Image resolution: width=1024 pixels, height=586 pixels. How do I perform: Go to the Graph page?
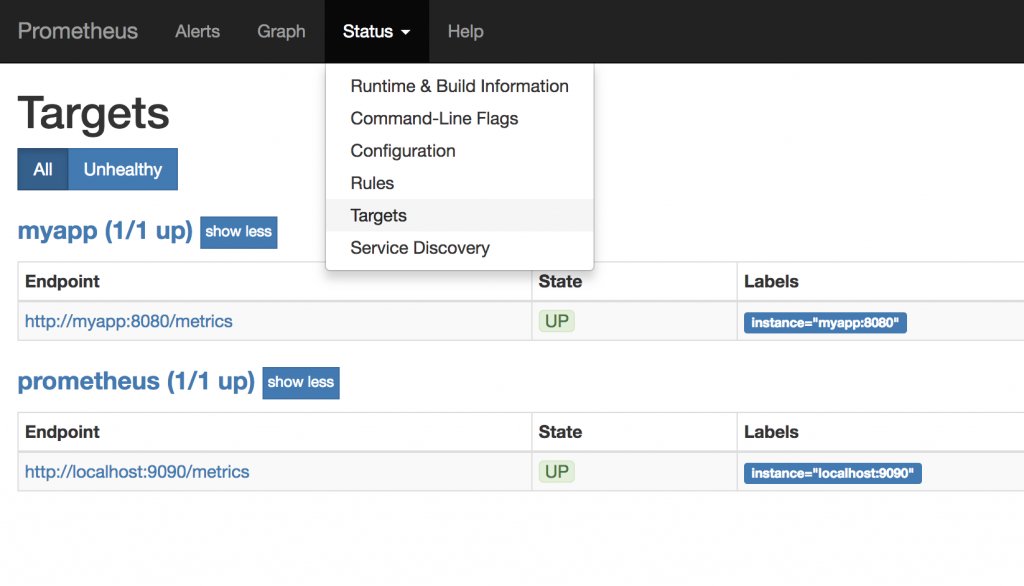(281, 31)
